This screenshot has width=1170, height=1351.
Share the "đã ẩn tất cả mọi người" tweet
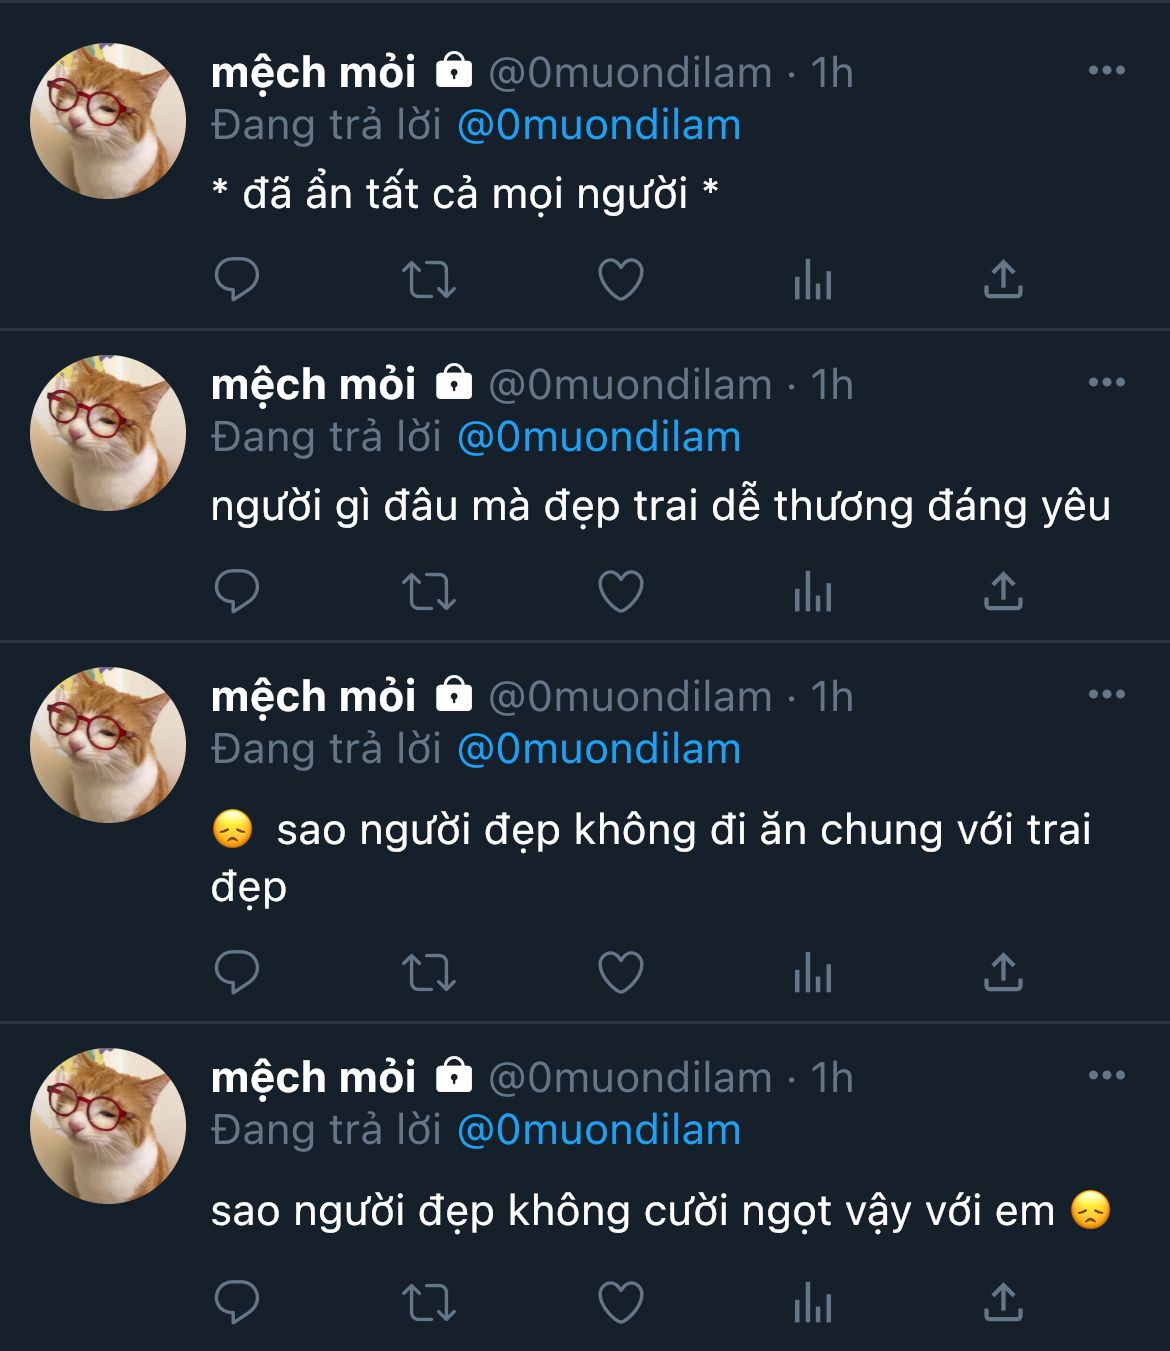pos(1003,280)
